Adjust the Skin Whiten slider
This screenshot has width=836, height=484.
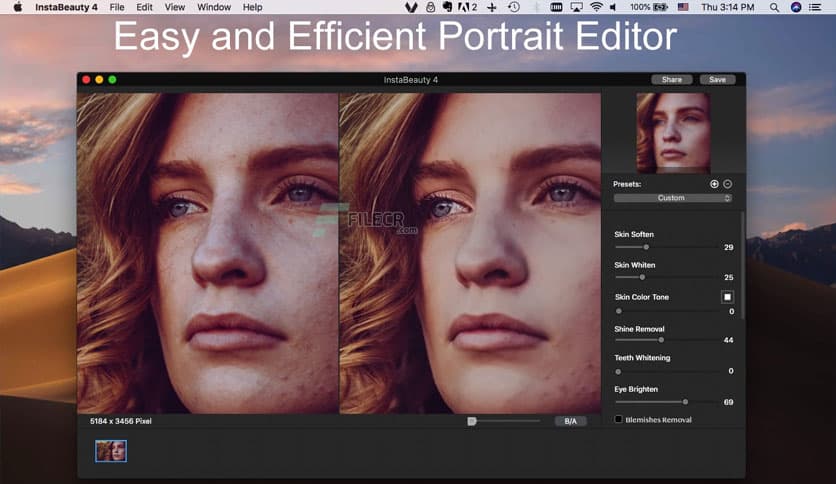(x=666, y=277)
